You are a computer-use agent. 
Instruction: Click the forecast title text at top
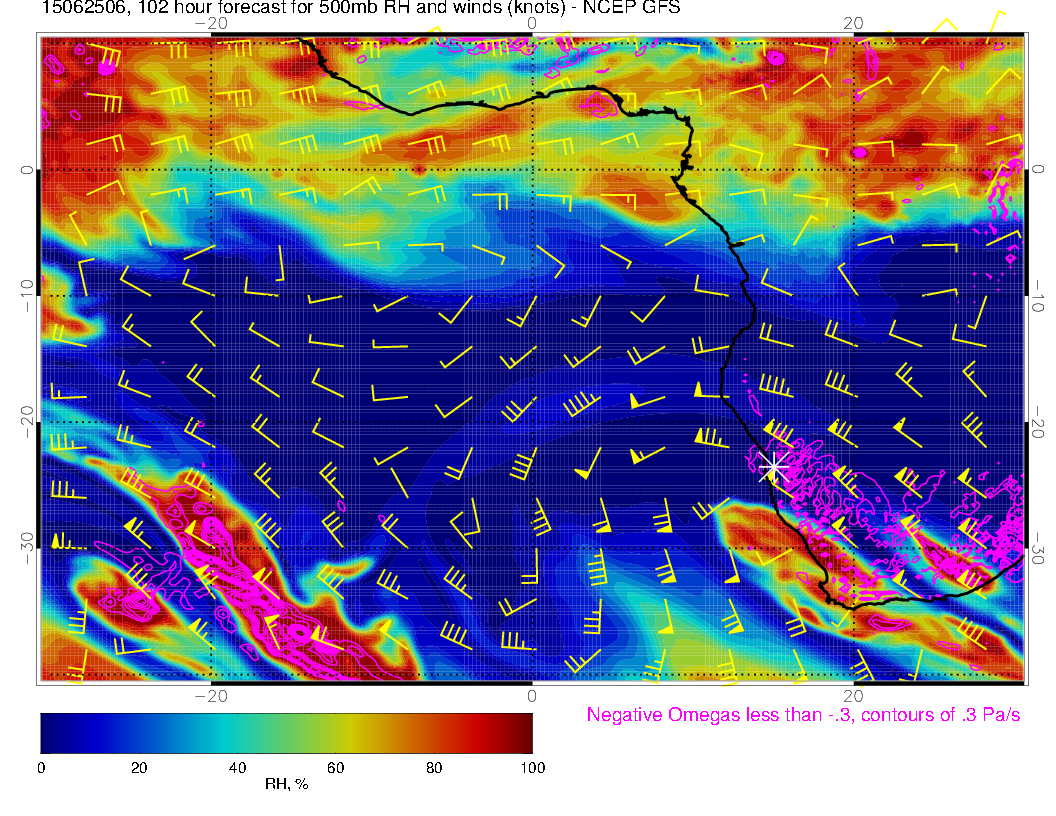361,8
